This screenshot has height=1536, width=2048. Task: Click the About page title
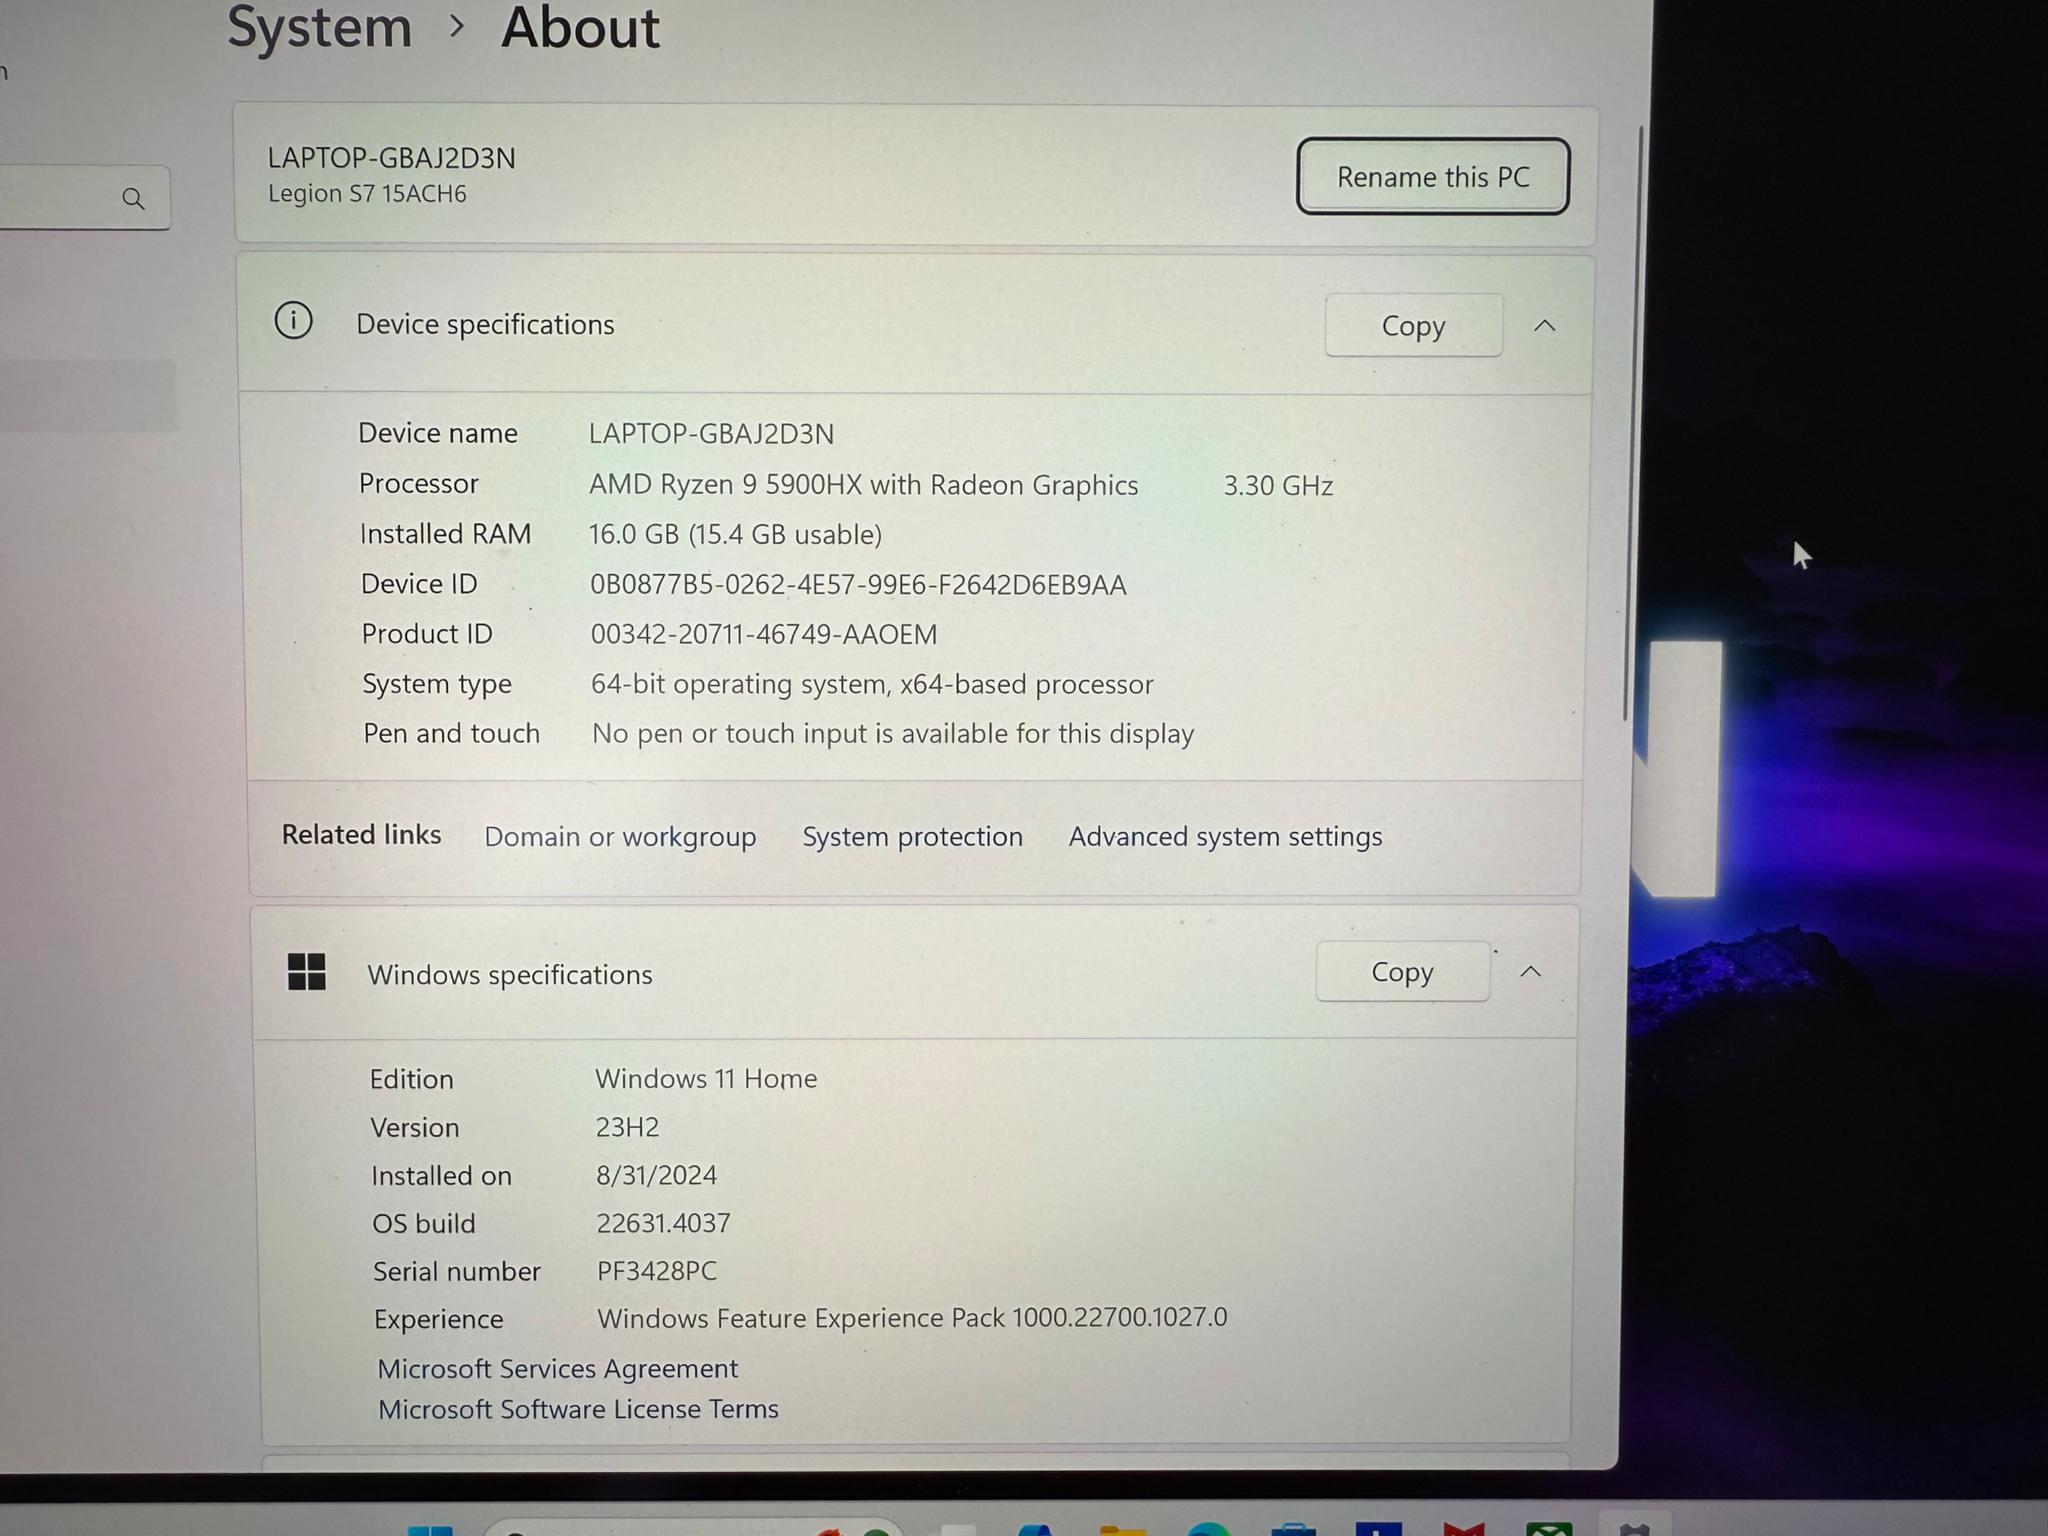point(580,27)
